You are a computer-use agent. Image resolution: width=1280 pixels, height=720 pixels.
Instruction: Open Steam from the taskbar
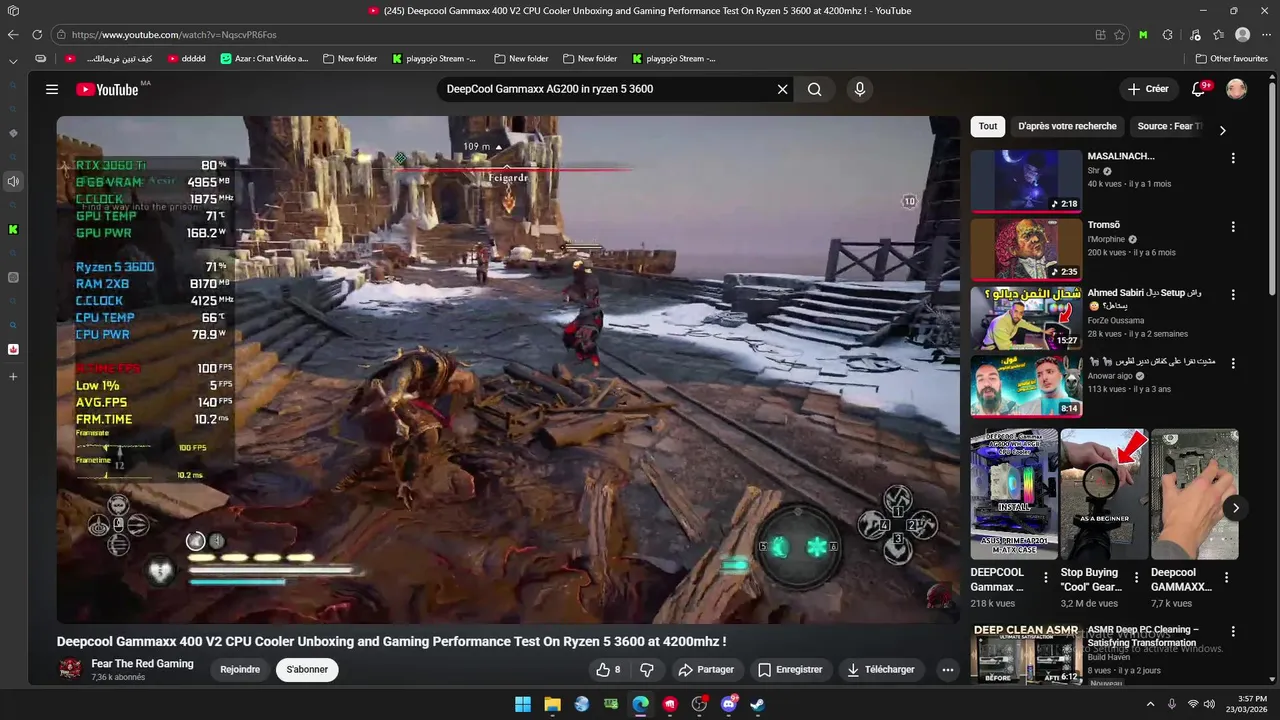pyautogui.click(x=759, y=704)
